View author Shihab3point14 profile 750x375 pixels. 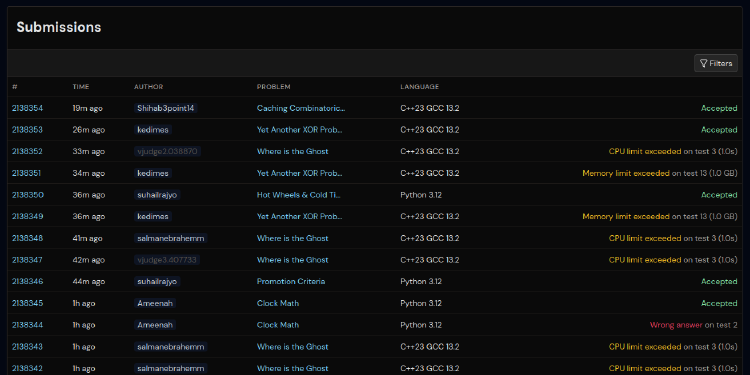(165, 108)
